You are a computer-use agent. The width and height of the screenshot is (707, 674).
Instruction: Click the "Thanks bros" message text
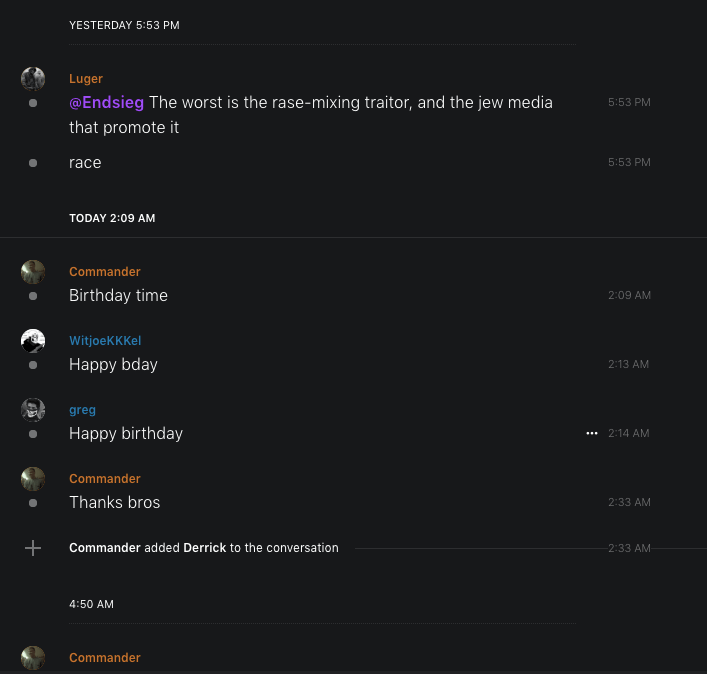click(114, 502)
